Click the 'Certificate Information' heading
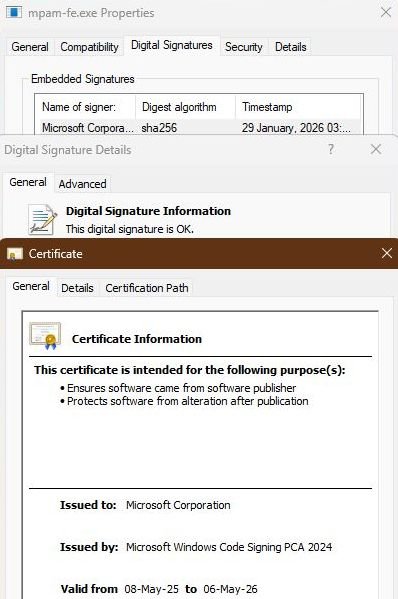The width and height of the screenshot is (398, 599). pos(137,339)
